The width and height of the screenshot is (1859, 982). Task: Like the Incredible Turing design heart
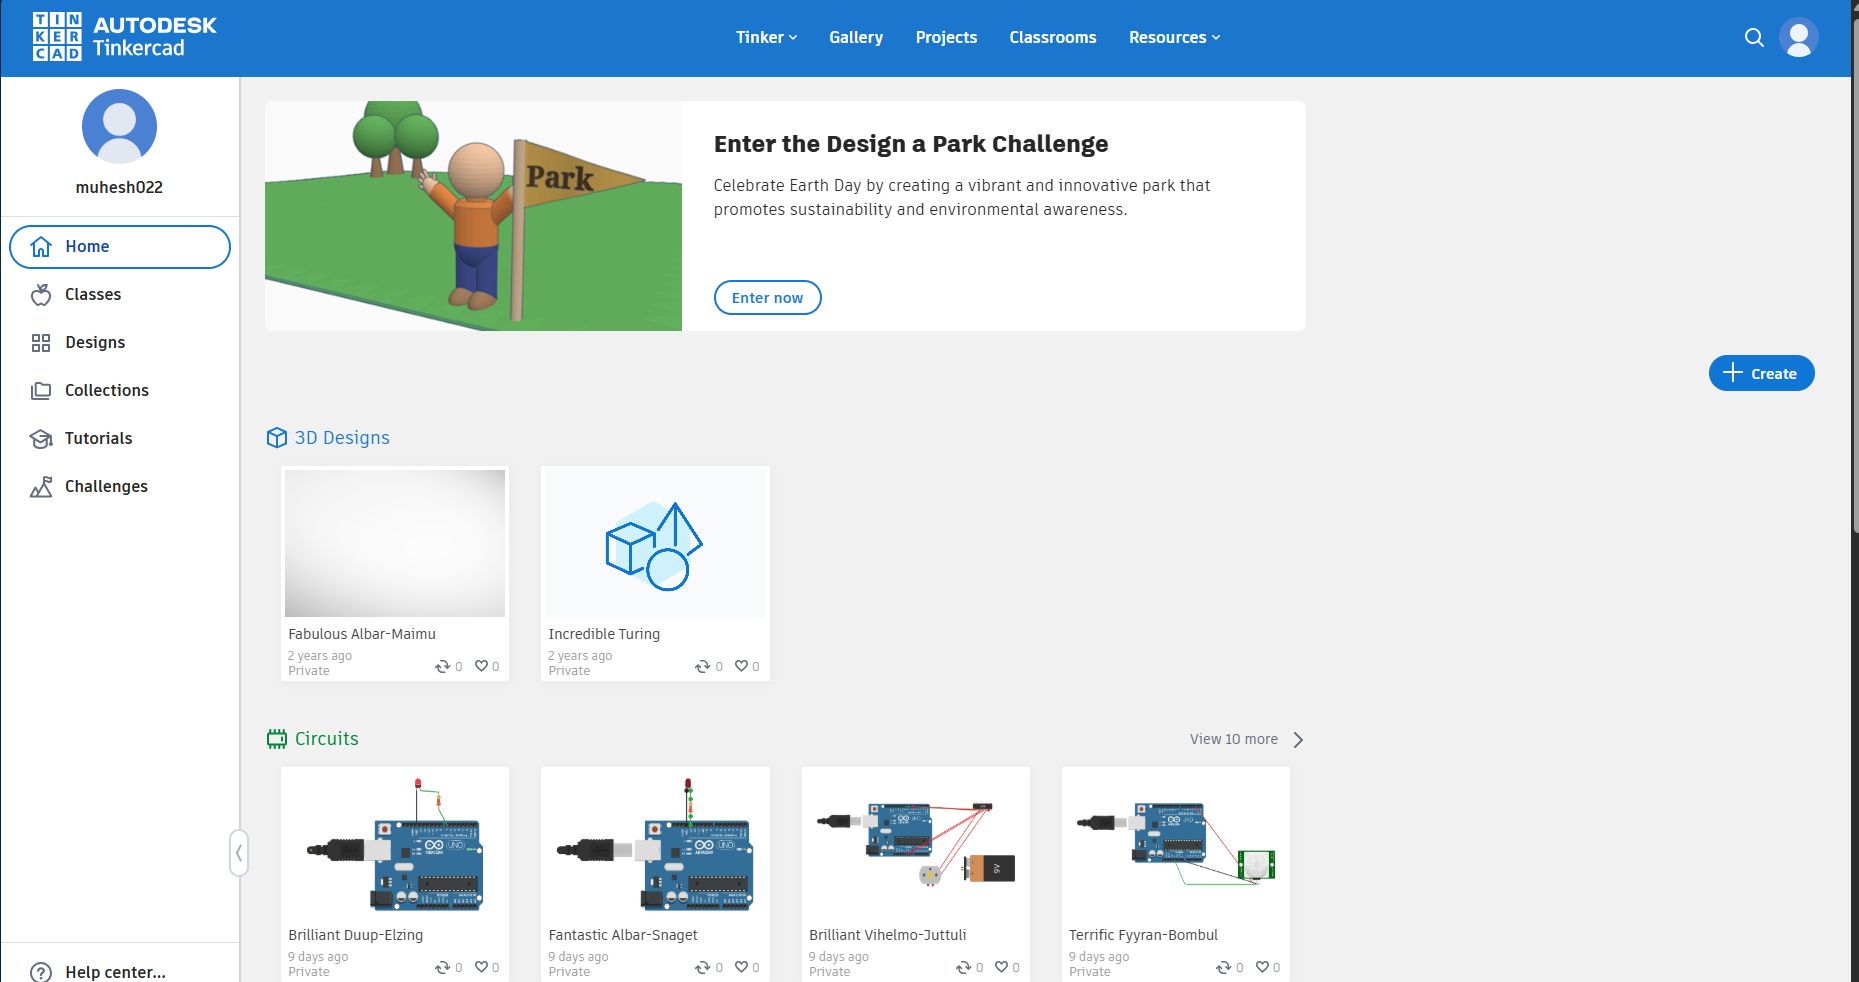[741, 666]
